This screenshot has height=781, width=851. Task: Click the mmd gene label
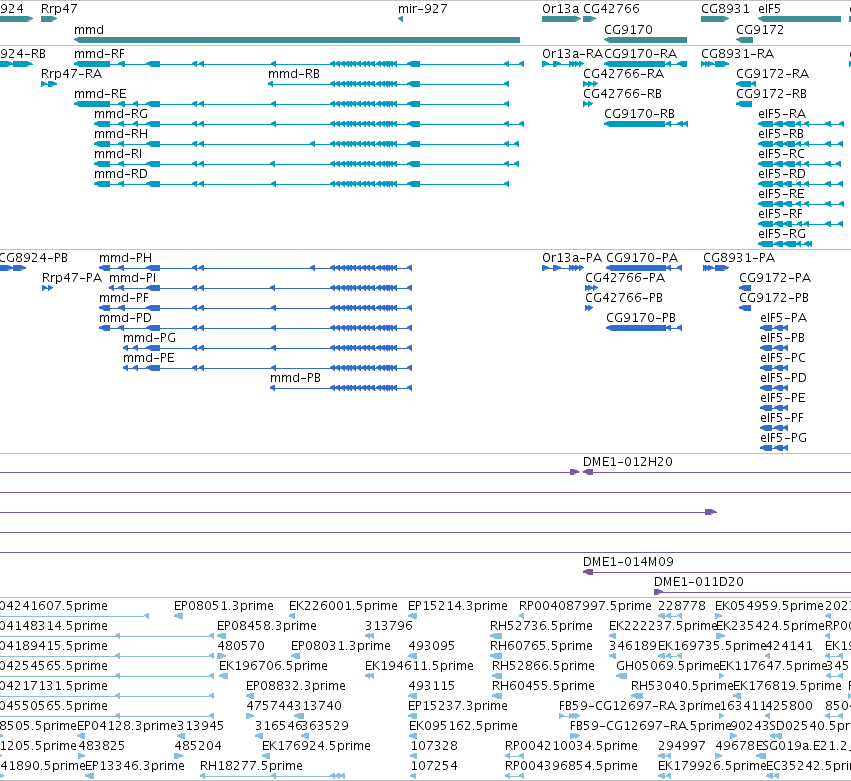click(x=88, y=30)
